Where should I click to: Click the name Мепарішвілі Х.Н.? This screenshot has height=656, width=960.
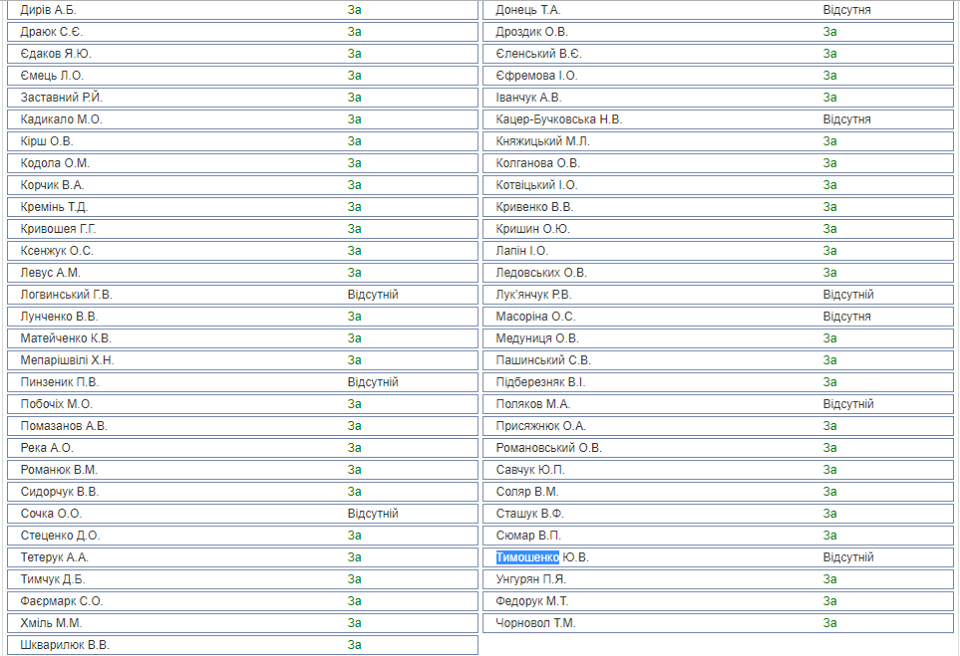pos(67,360)
